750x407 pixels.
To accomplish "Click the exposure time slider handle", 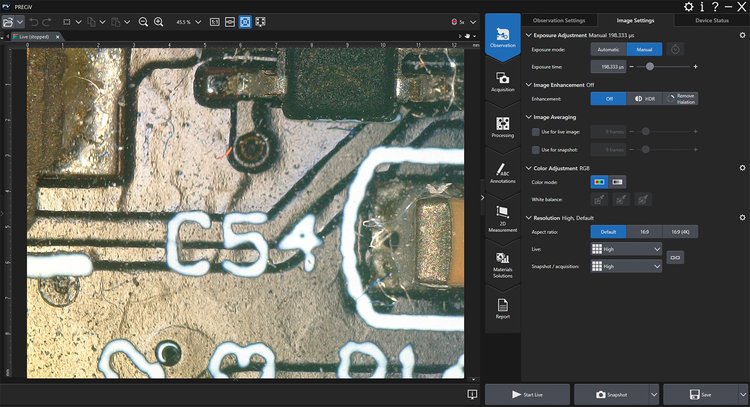I will point(650,66).
